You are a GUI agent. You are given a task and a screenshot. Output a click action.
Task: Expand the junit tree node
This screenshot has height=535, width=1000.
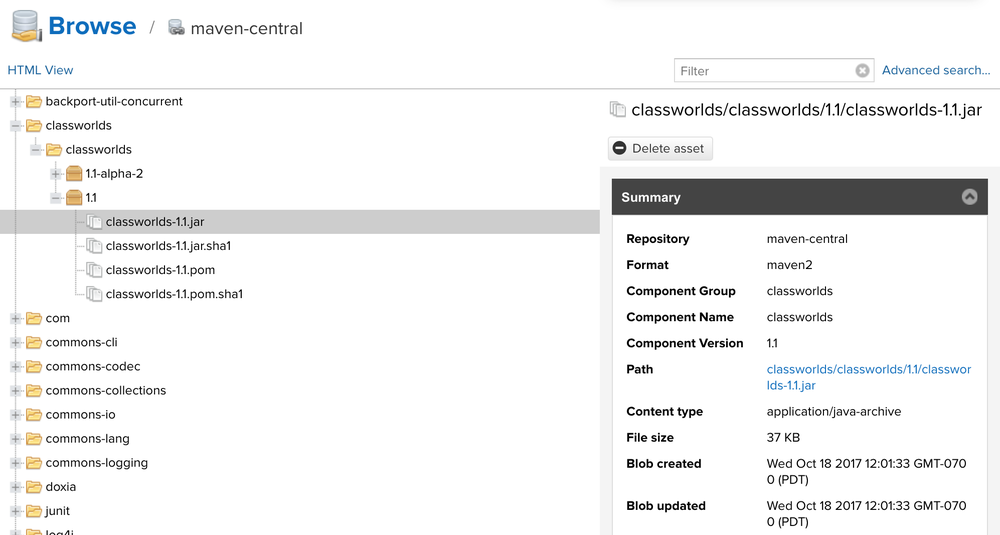16,511
